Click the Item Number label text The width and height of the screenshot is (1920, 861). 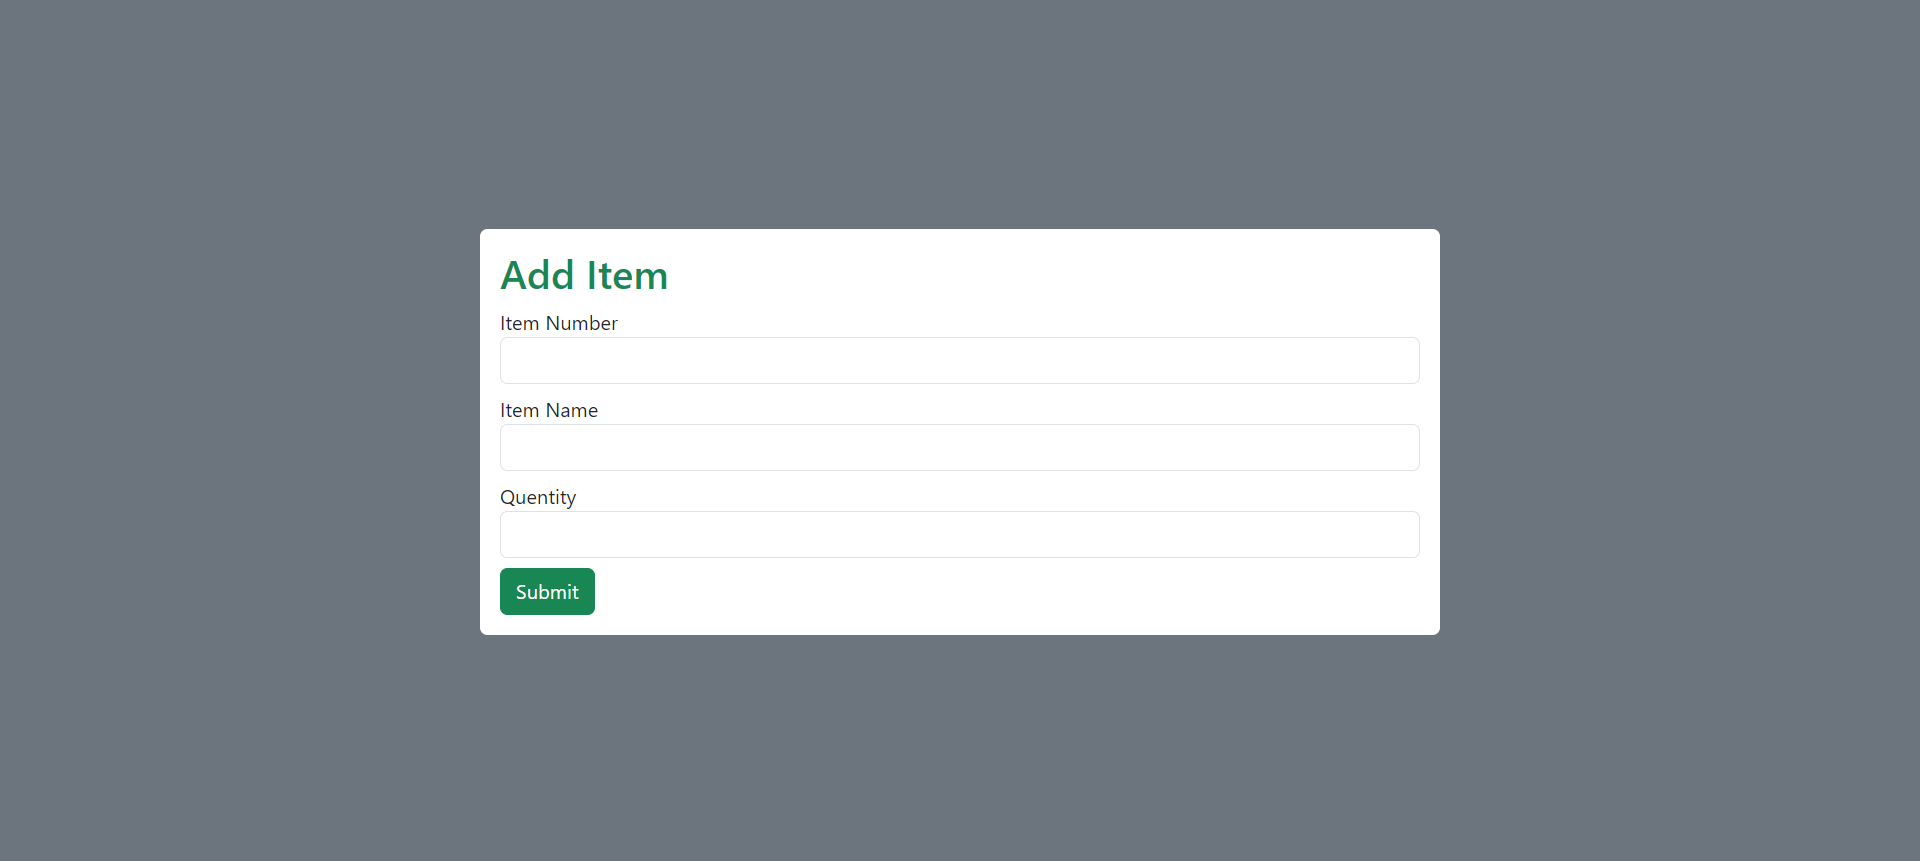[x=559, y=323]
